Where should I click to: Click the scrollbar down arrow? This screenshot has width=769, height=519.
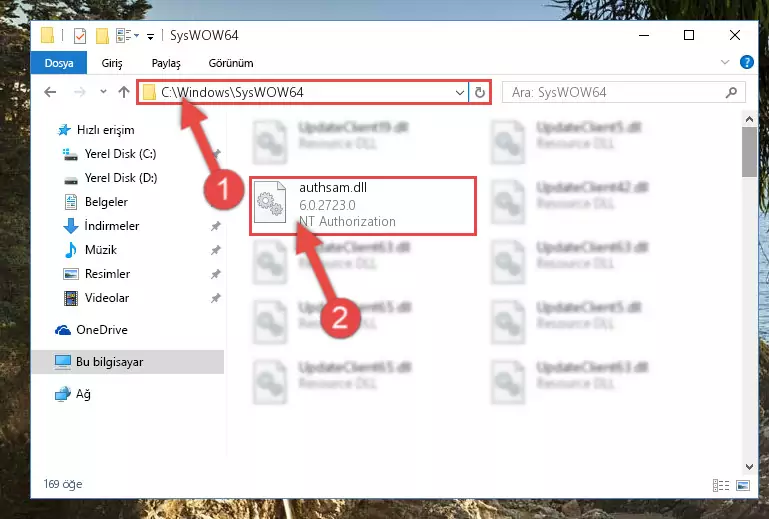(749, 467)
